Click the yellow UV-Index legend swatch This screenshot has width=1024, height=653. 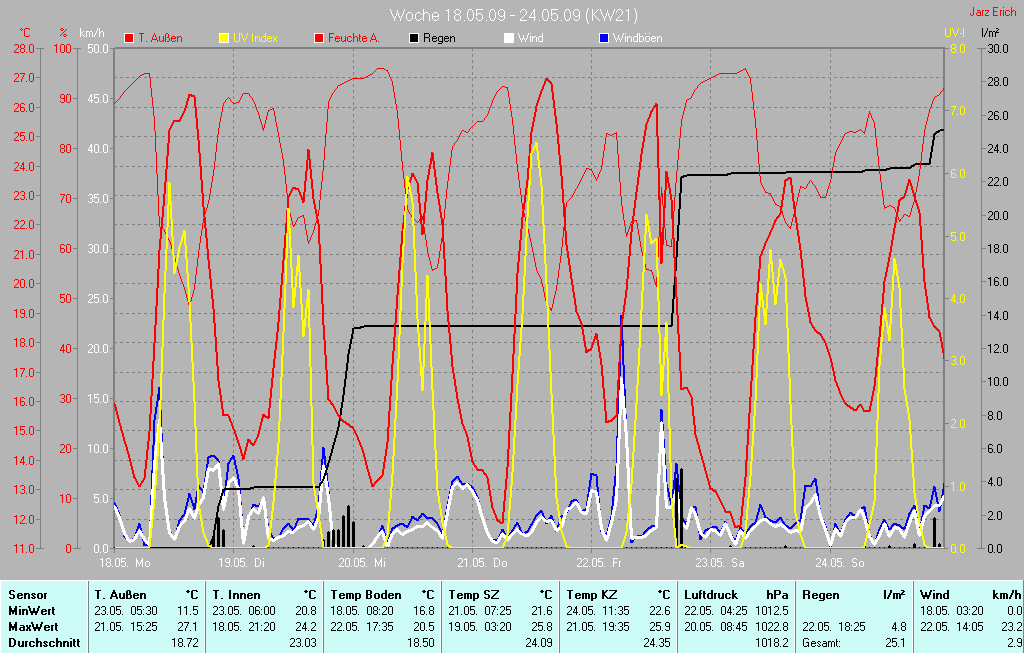(223, 38)
